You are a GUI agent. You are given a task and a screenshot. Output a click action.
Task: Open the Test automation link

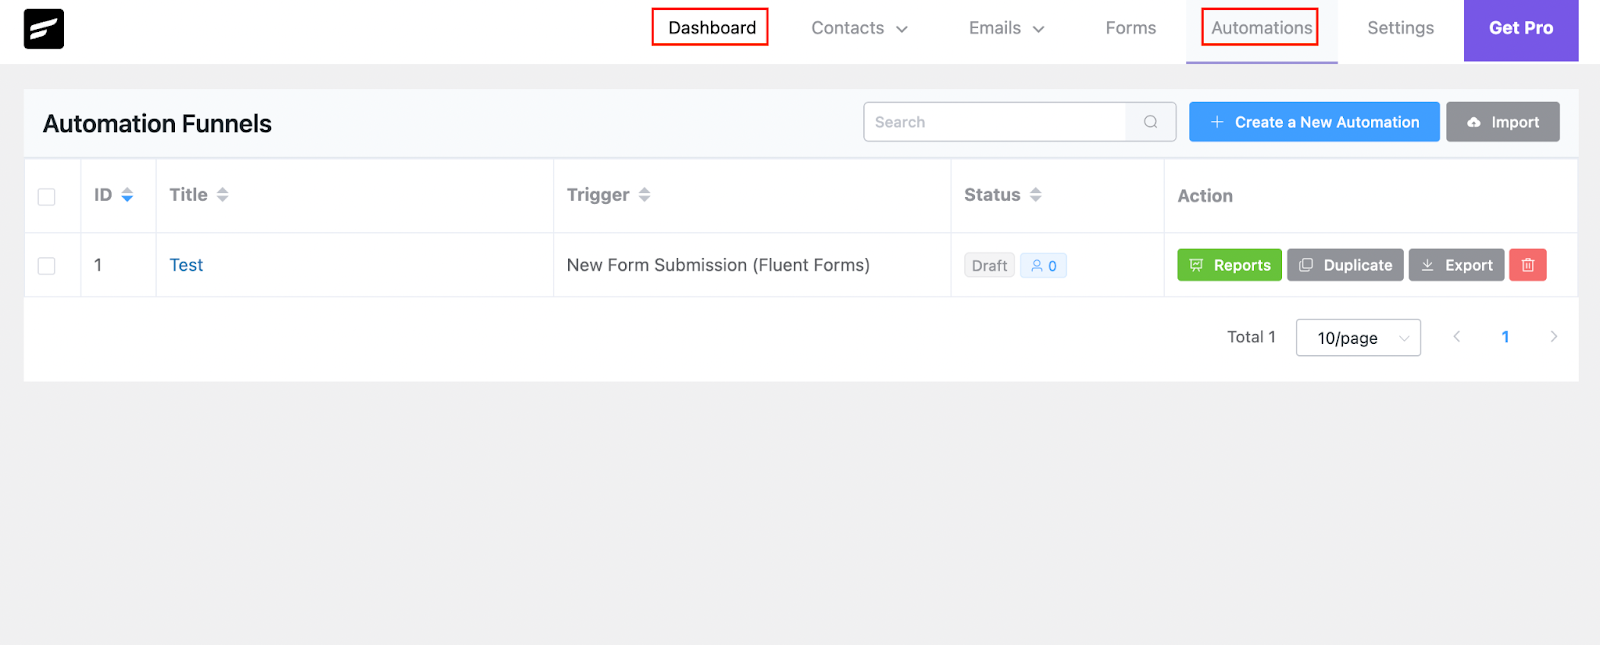(x=186, y=265)
